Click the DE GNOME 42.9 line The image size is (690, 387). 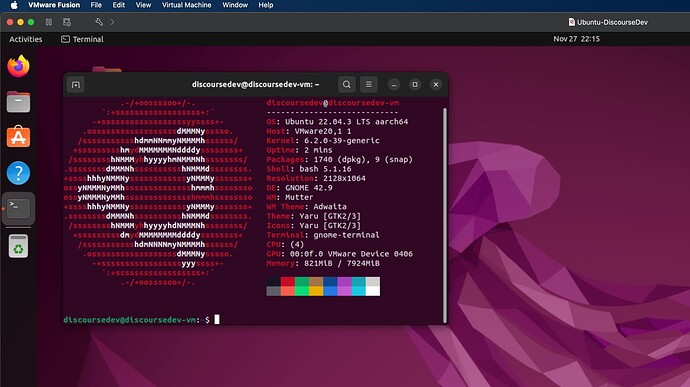click(x=299, y=188)
